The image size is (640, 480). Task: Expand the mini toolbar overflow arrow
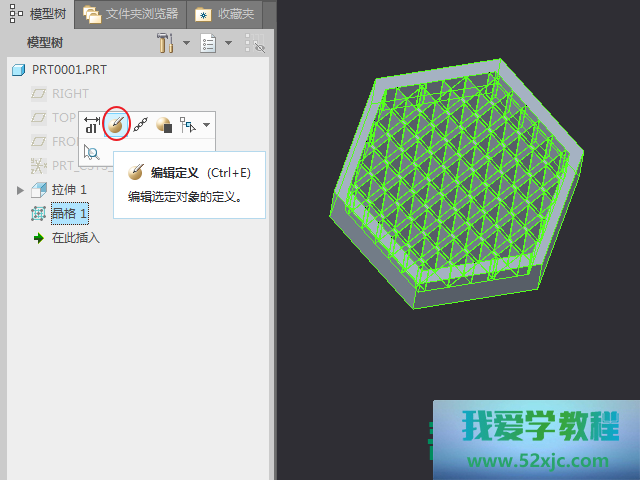pos(206,125)
